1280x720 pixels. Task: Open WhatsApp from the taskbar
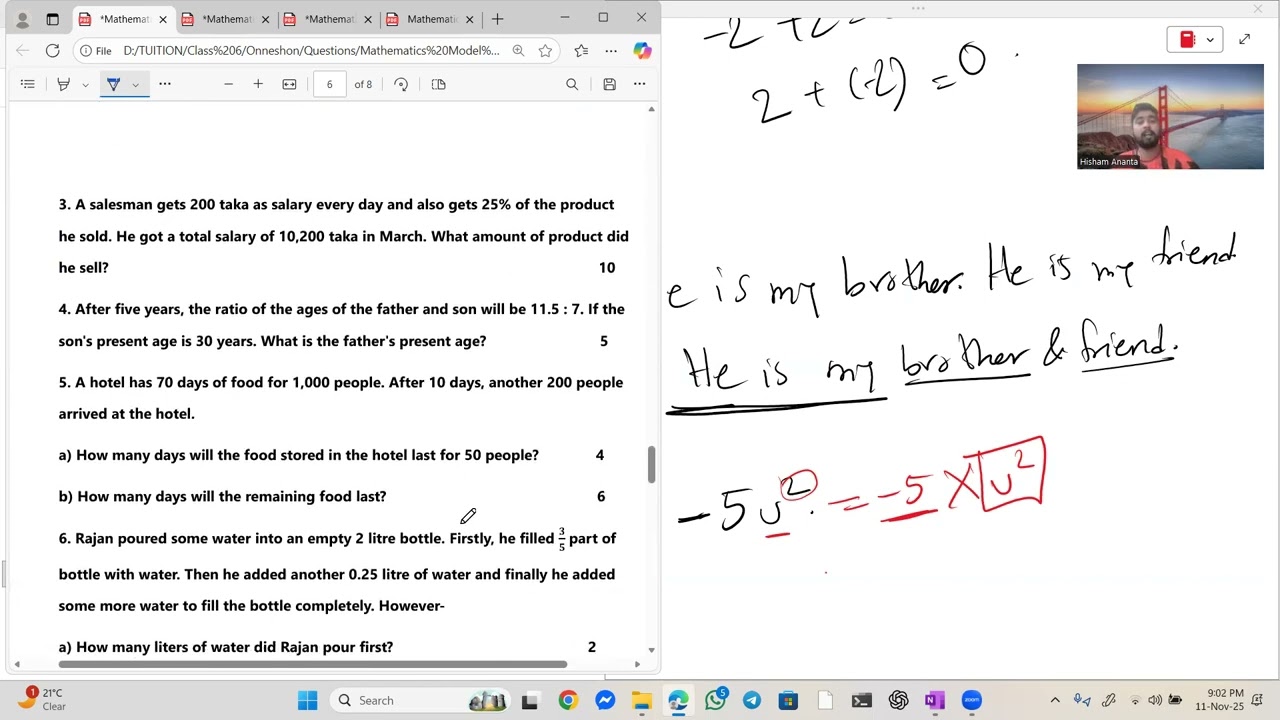[x=715, y=700]
